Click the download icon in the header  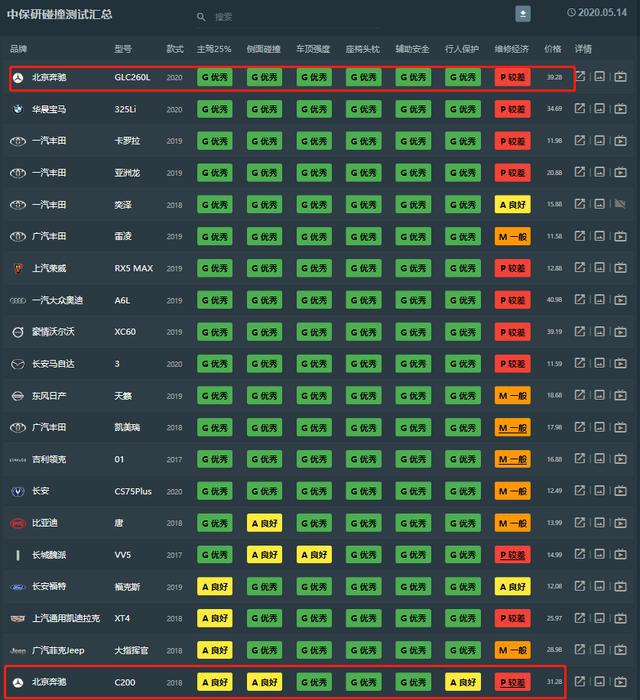point(523,14)
